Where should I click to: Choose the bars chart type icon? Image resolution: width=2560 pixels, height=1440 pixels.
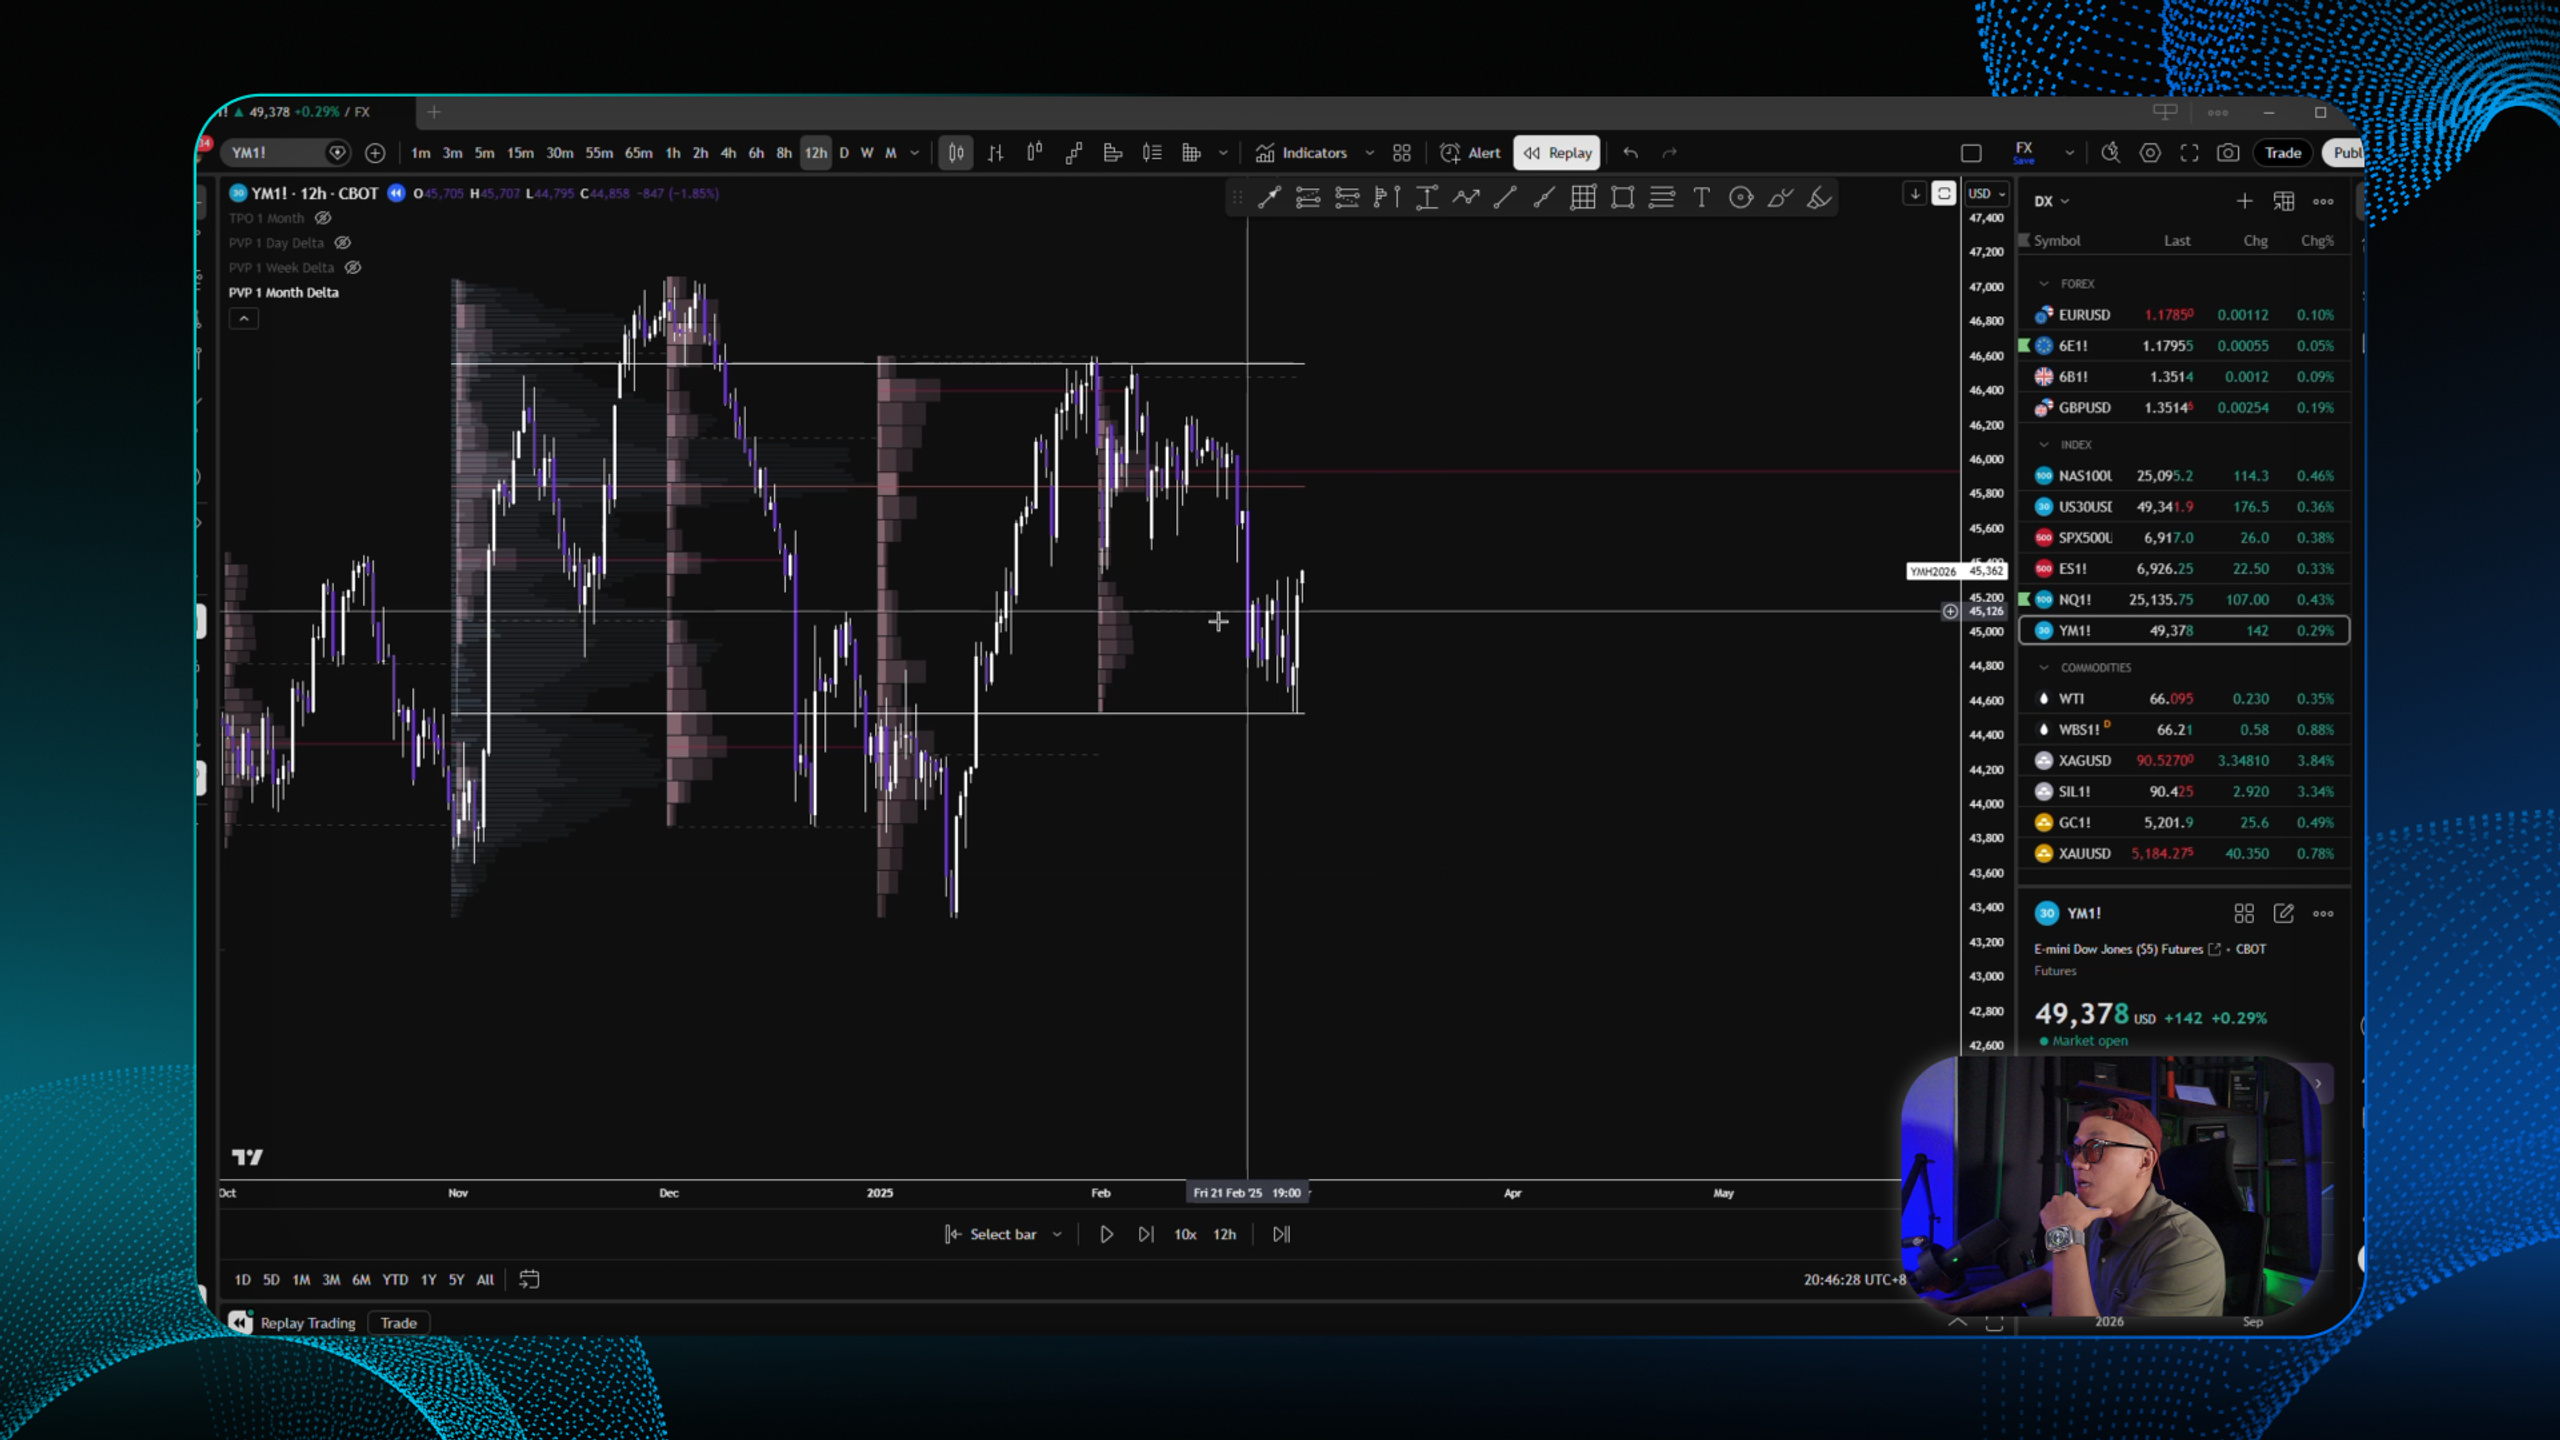(995, 153)
